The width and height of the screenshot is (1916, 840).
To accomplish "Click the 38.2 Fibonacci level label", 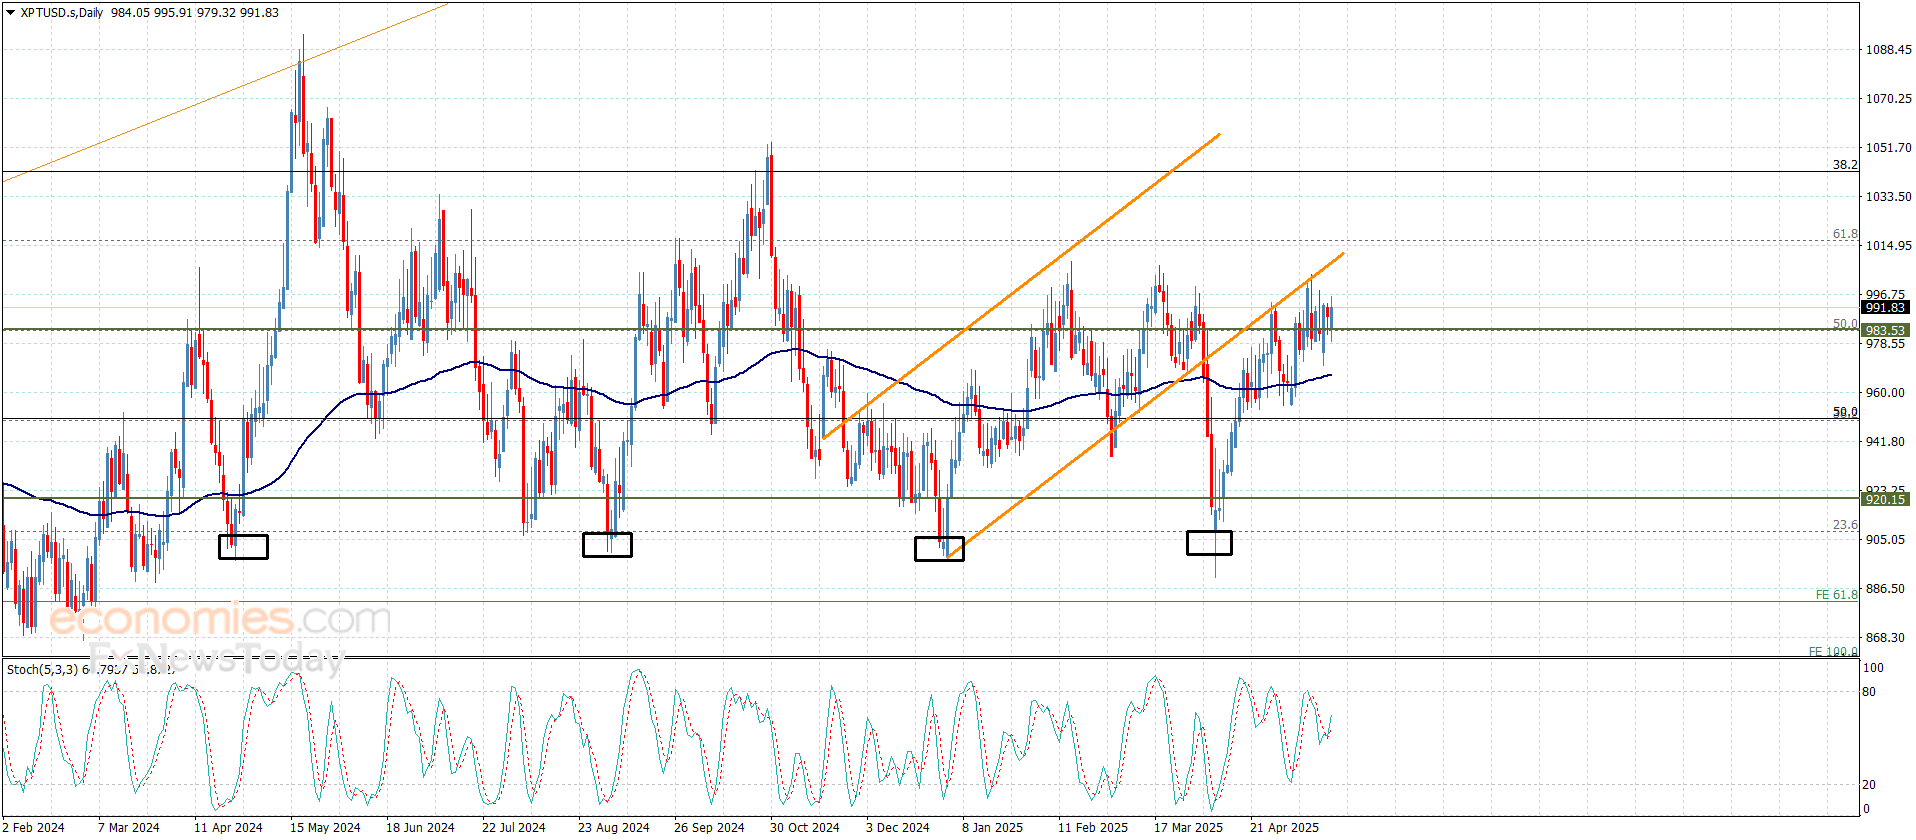I will point(1844,164).
